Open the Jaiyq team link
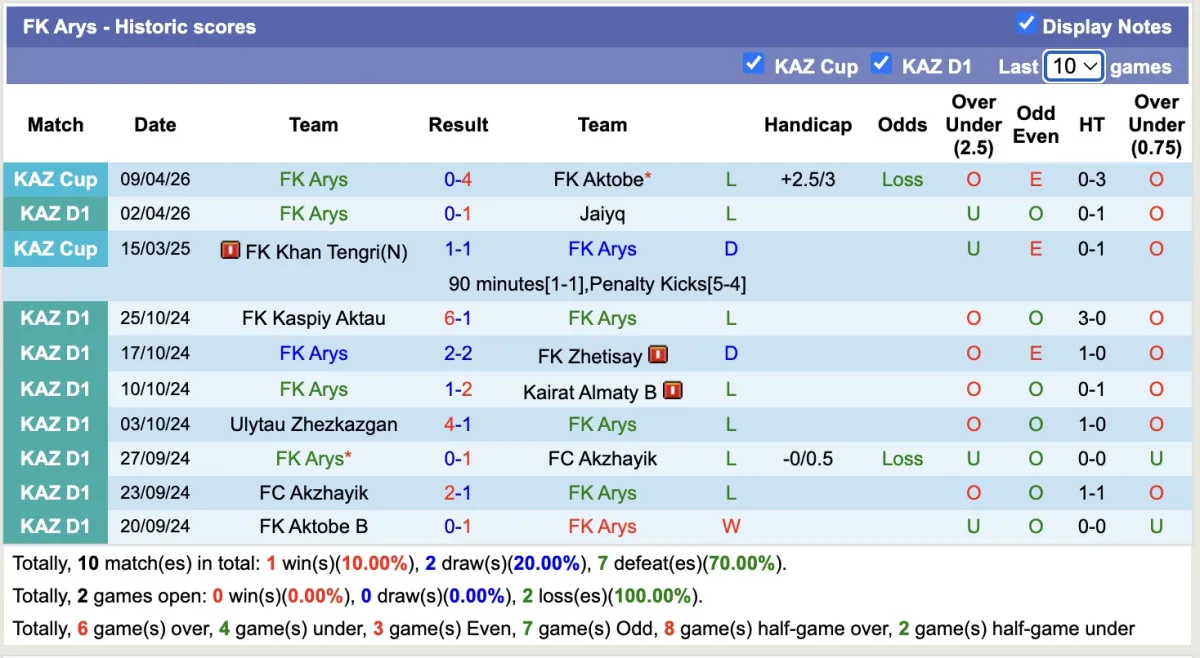Viewport: 1200px width, 658px height. pyautogui.click(x=602, y=214)
